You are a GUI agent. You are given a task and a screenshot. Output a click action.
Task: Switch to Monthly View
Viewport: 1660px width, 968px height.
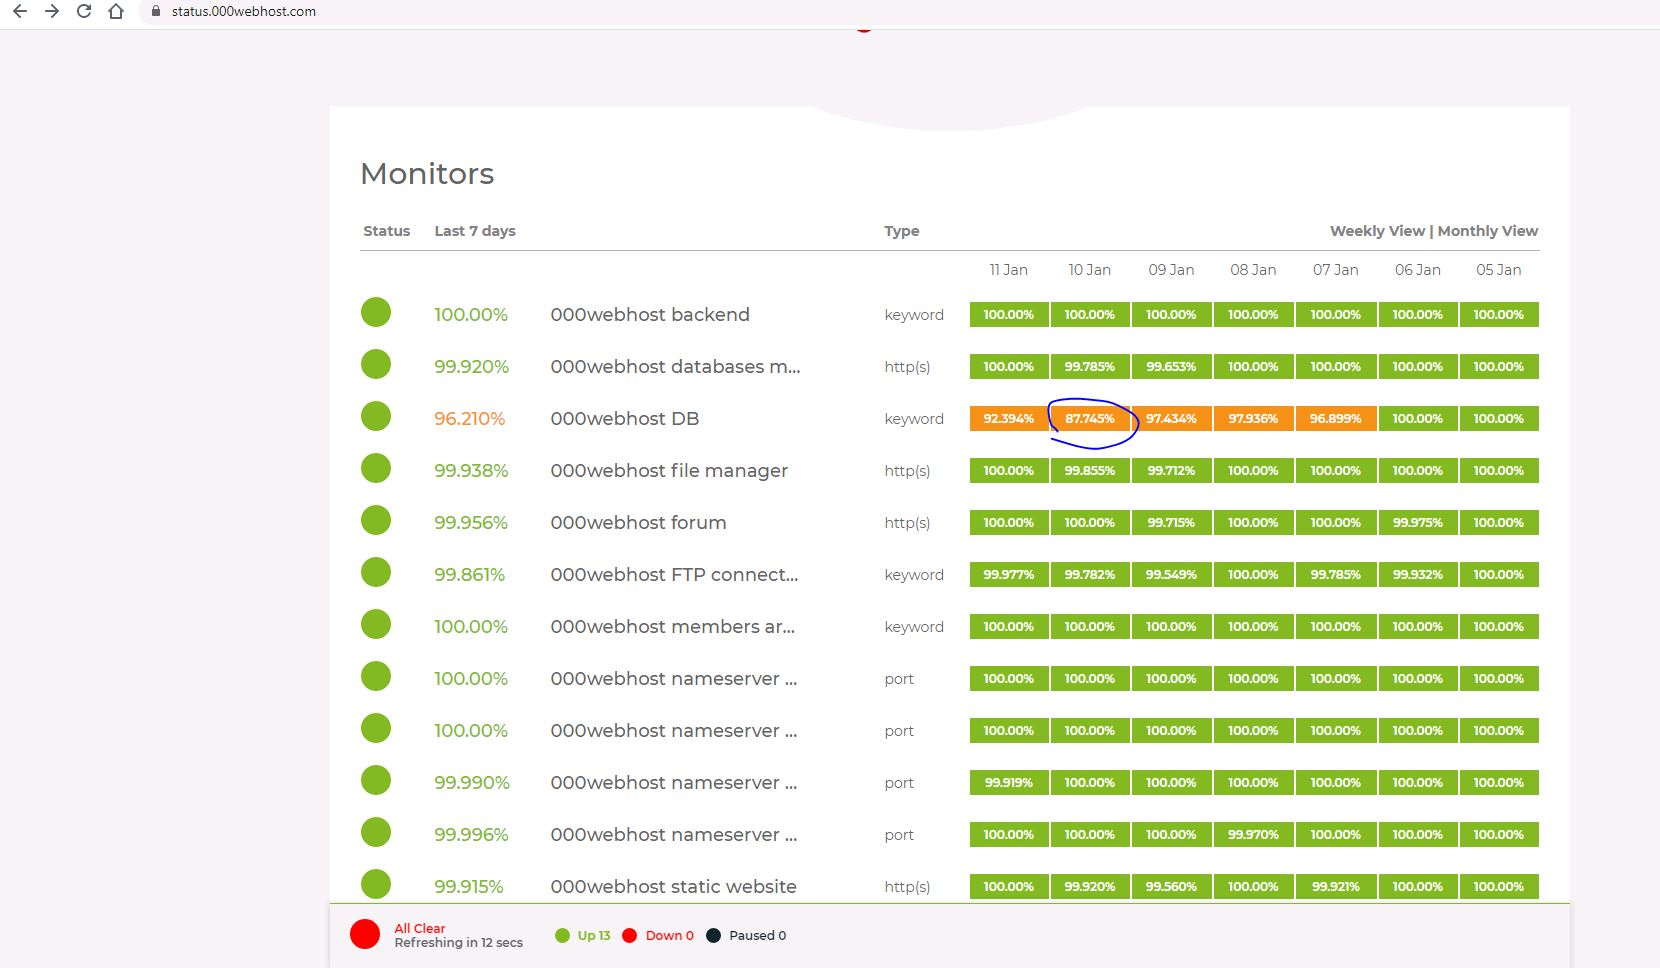click(x=1487, y=231)
